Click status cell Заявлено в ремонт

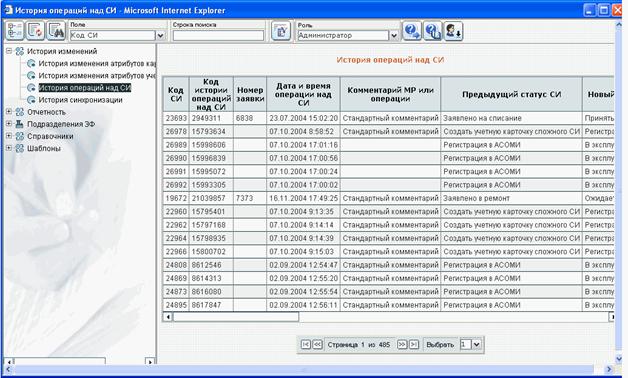511,198
